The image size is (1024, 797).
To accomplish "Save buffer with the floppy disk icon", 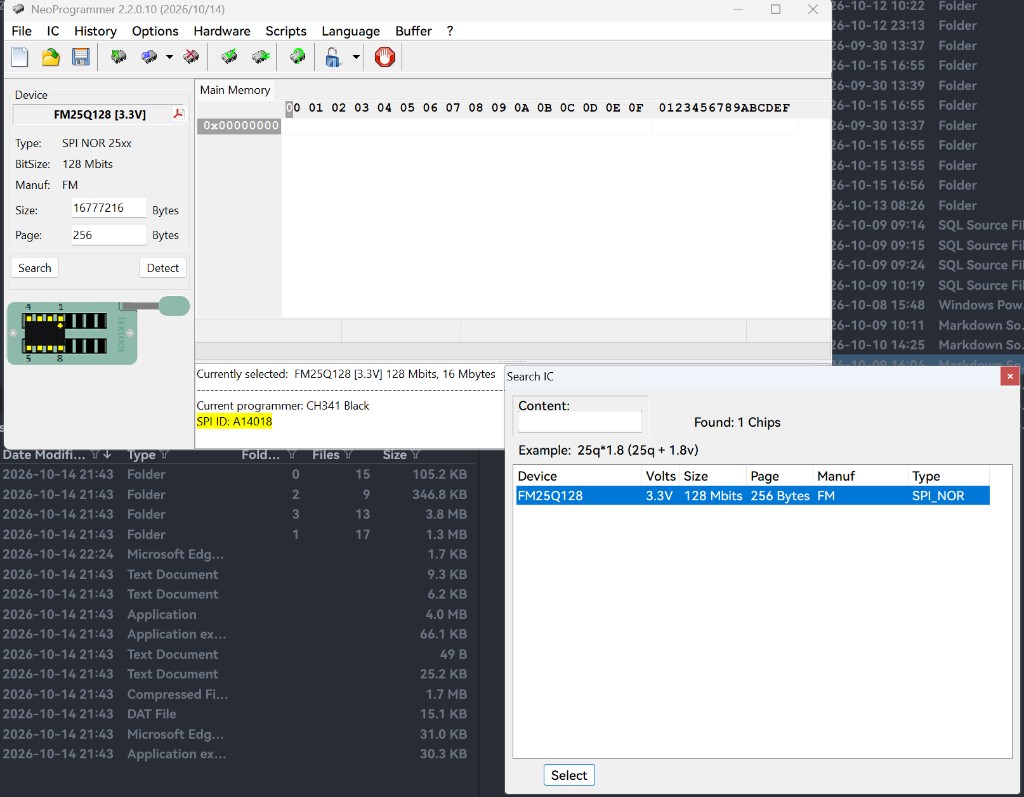I will 80,57.
